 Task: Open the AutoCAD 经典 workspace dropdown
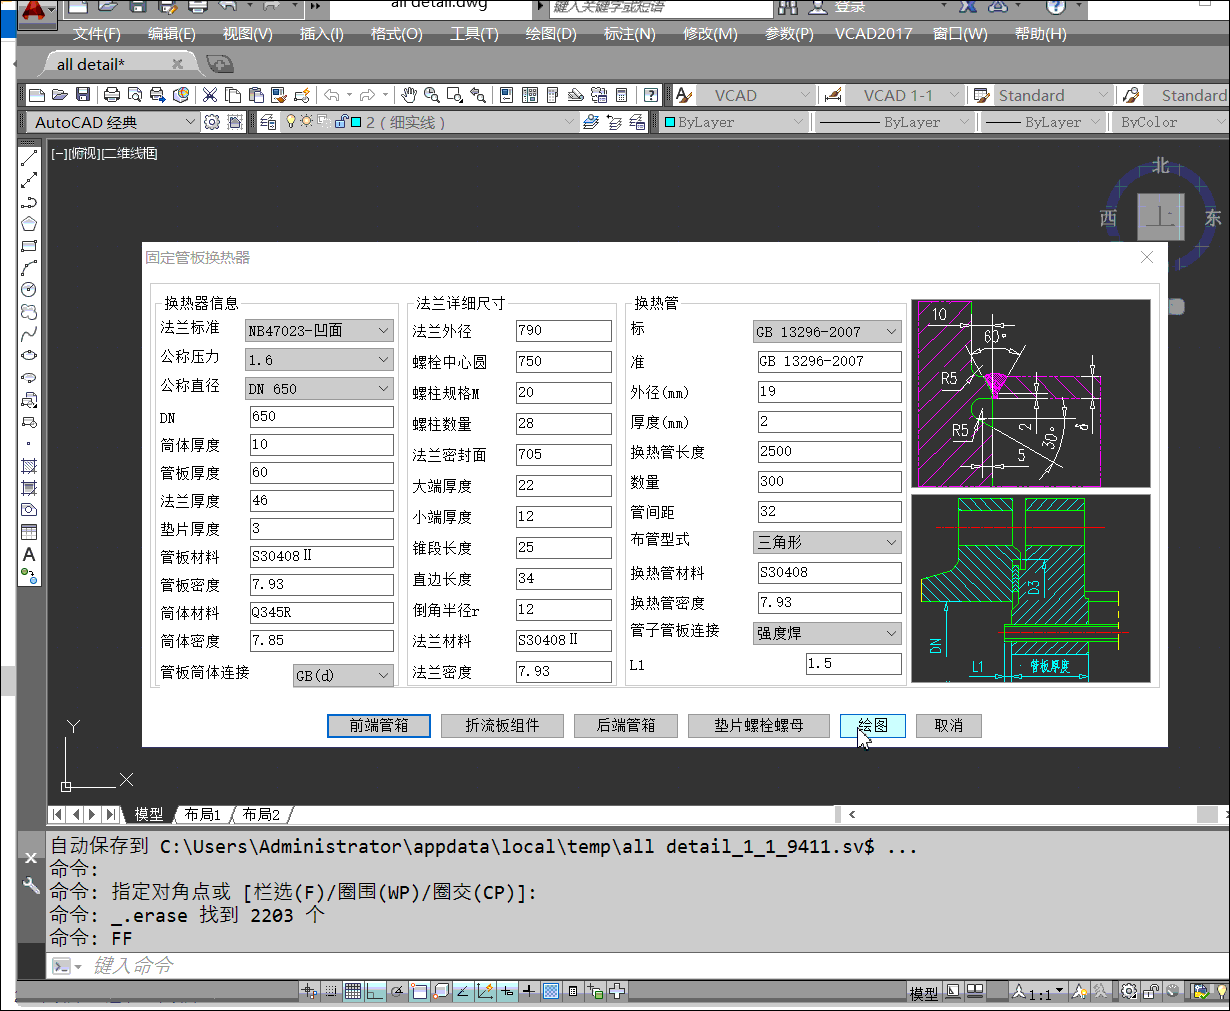(x=112, y=122)
